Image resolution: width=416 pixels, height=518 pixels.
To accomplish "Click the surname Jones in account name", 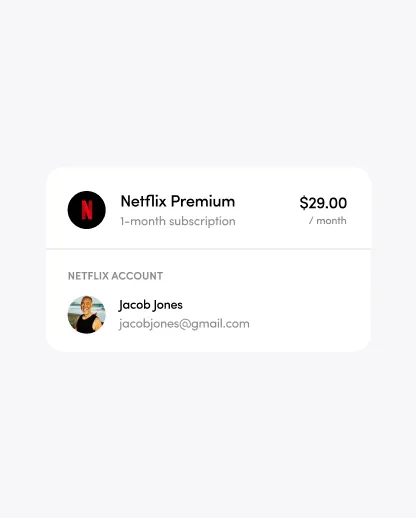I will tap(168, 305).
